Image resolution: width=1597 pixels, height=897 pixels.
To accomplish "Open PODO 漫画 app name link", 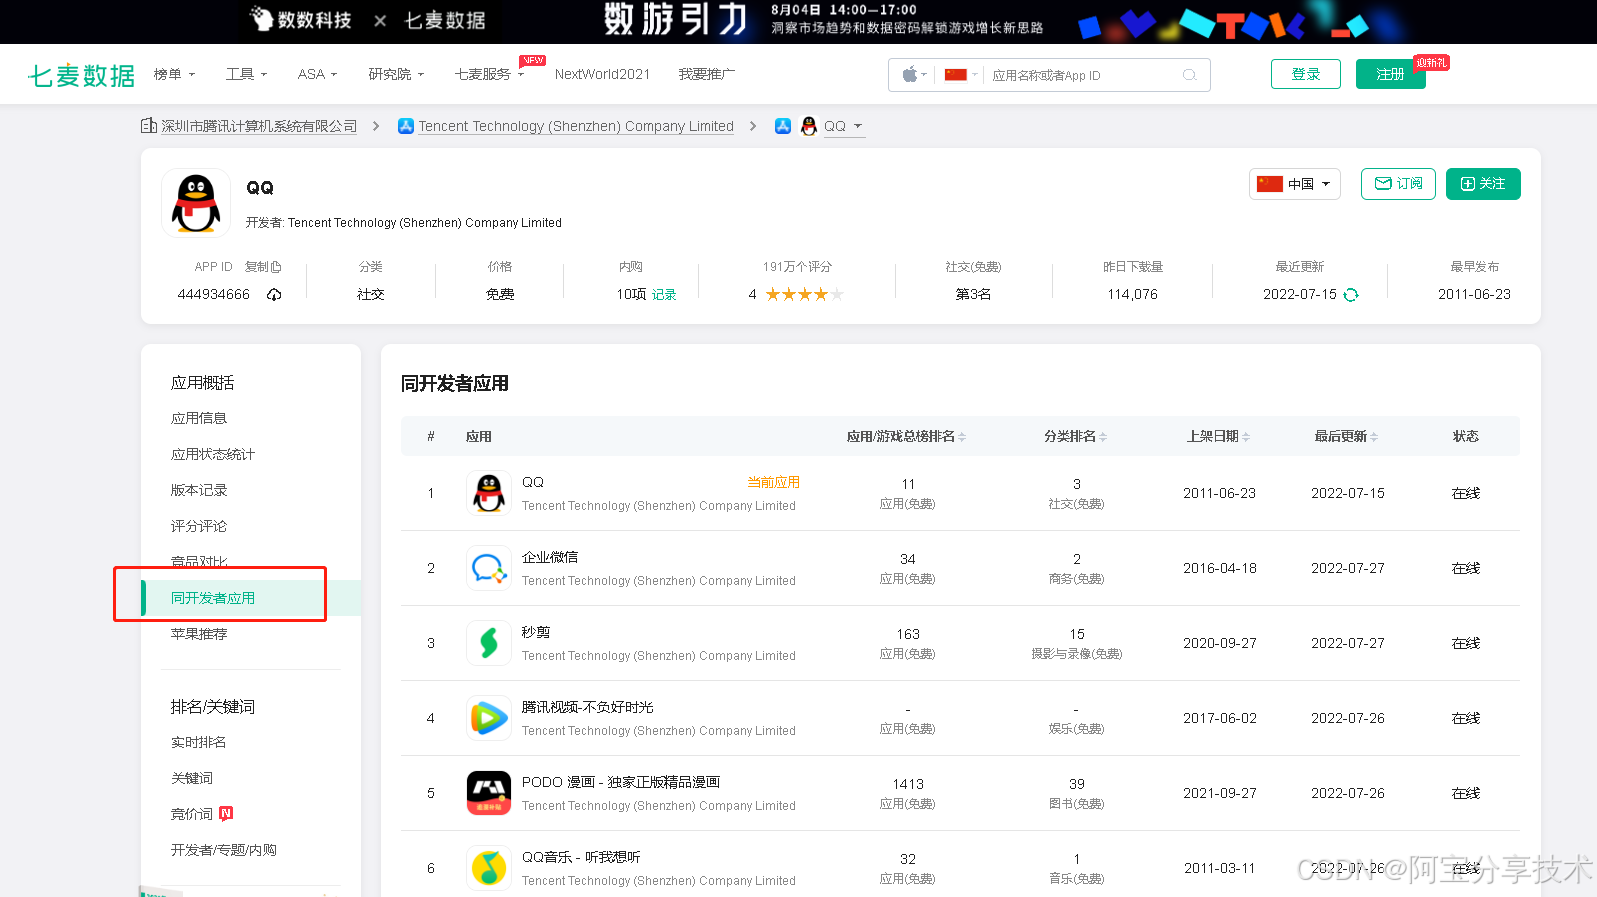I will (621, 782).
